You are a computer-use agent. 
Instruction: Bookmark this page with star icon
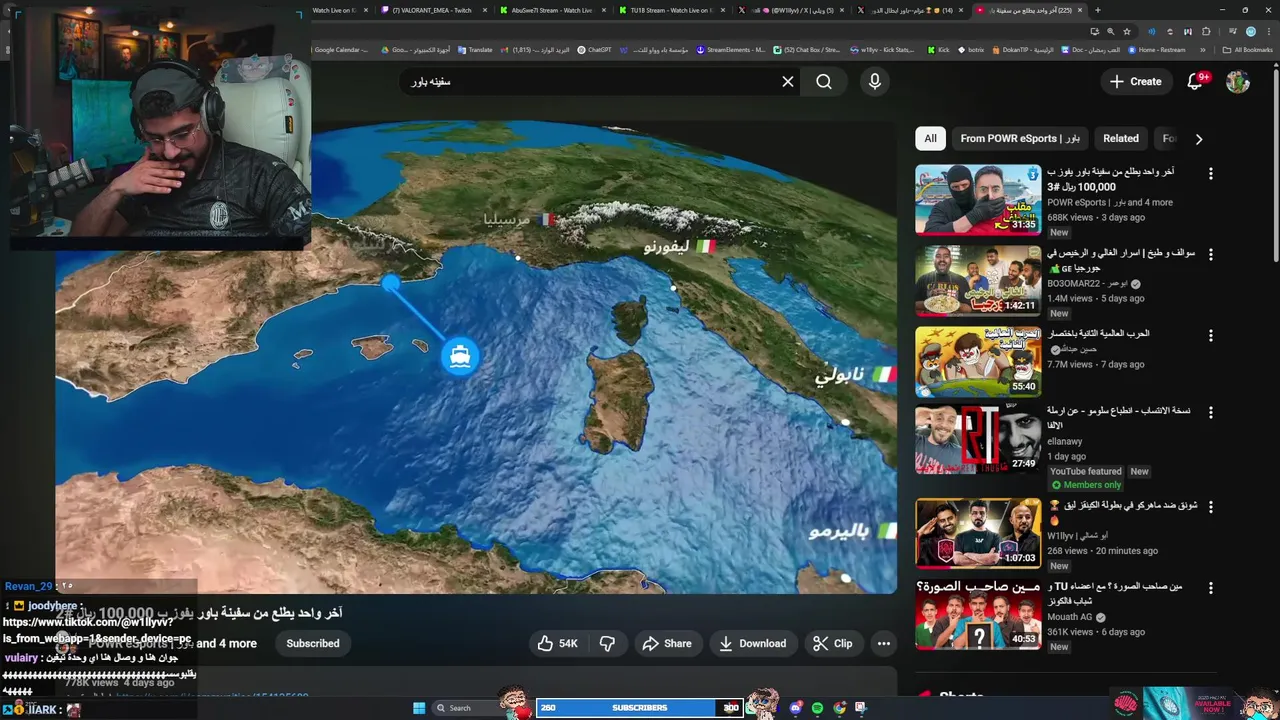[1127, 32]
